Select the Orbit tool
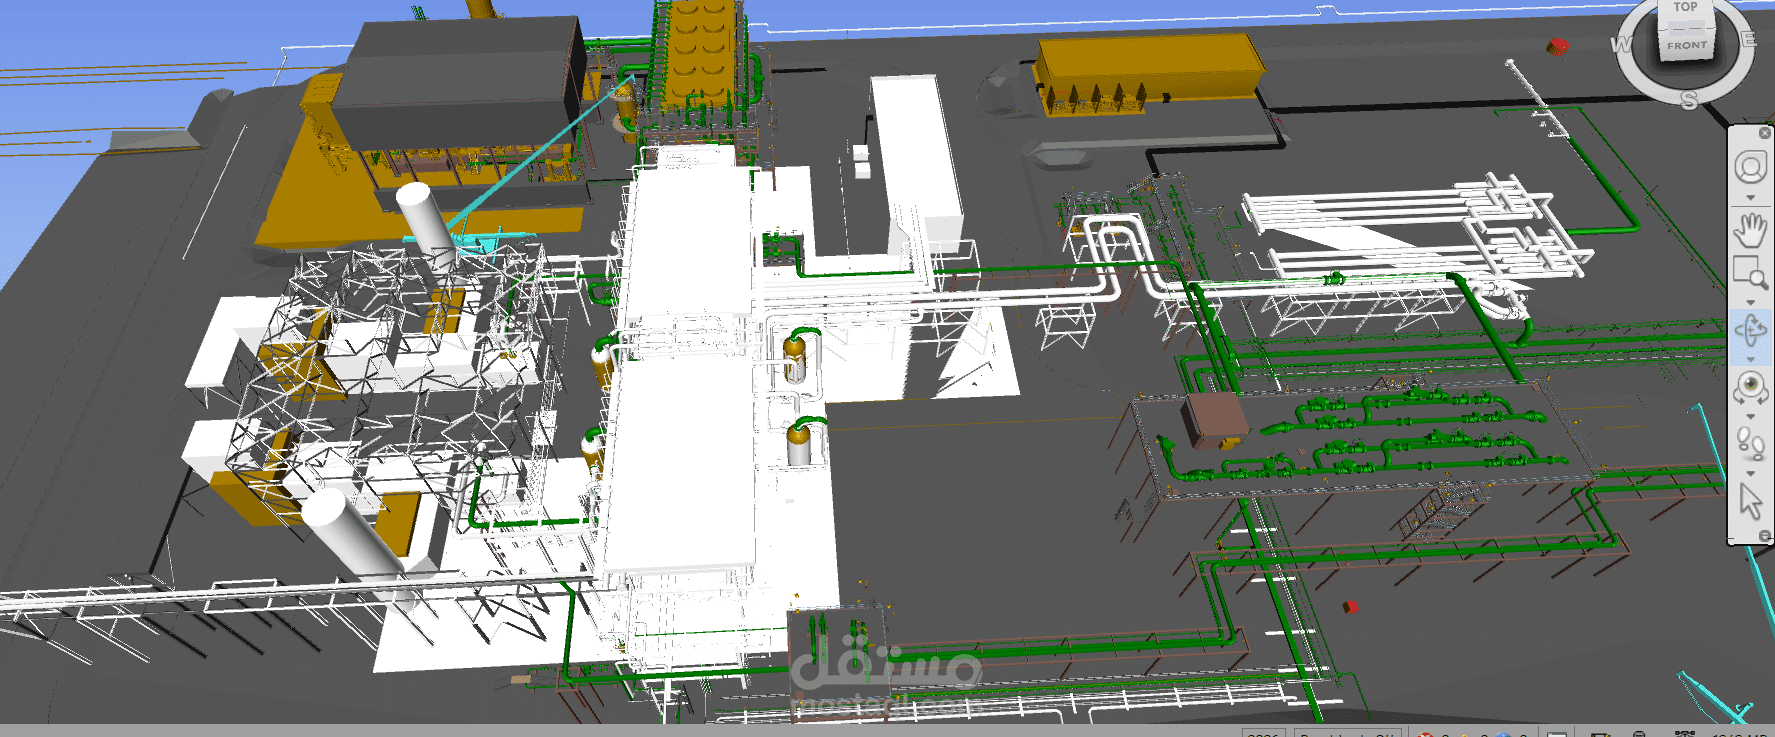The image size is (1775, 737). 1750,329
